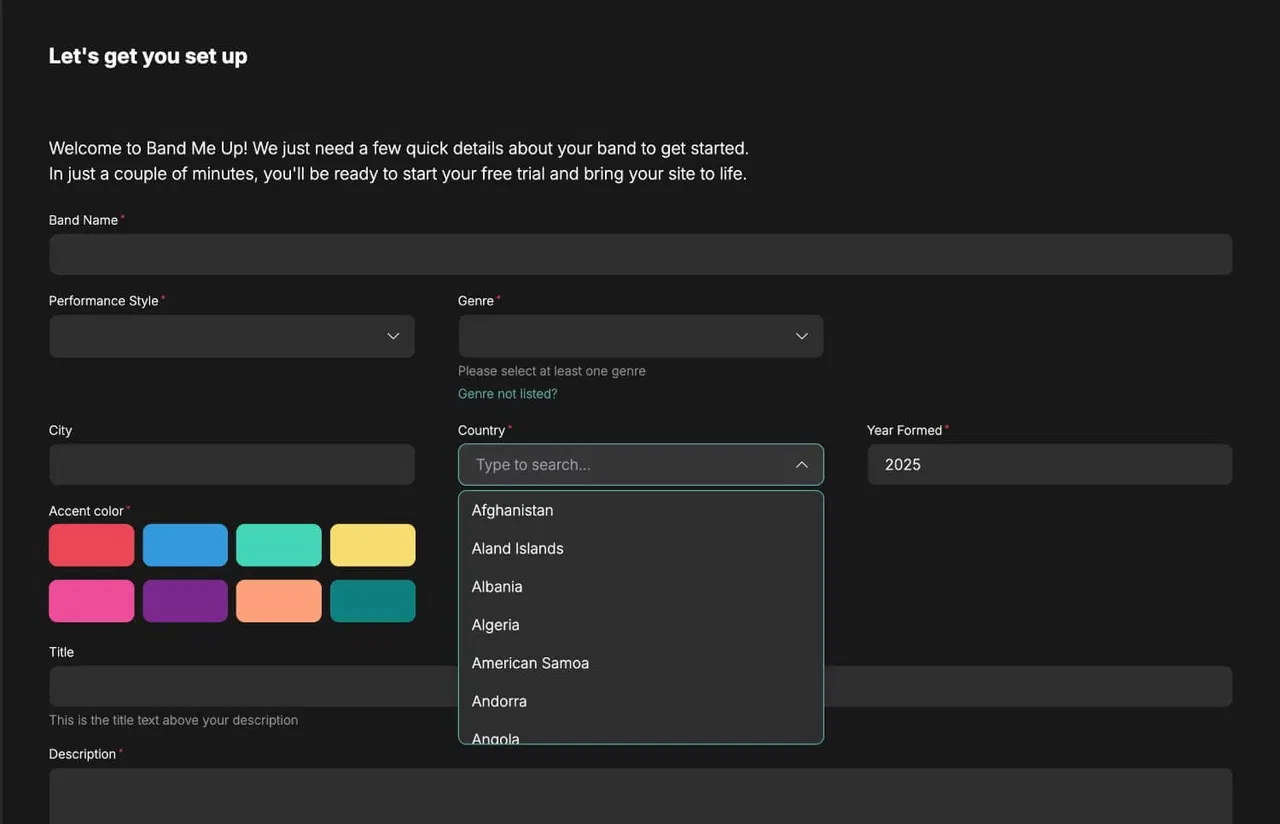Select the dark teal accent color
The image size is (1280, 824).
(x=372, y=600)
